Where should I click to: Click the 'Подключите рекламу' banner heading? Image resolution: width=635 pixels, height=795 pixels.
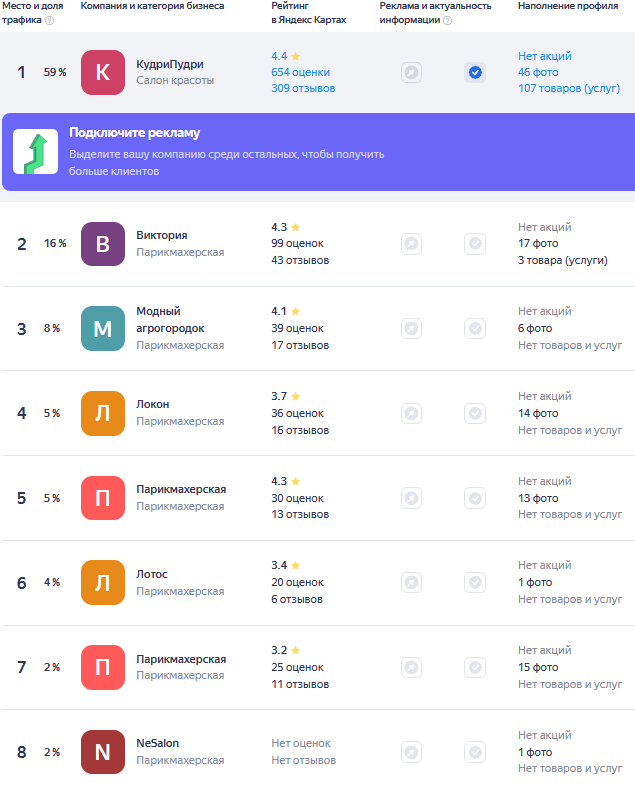click(134, 133)
